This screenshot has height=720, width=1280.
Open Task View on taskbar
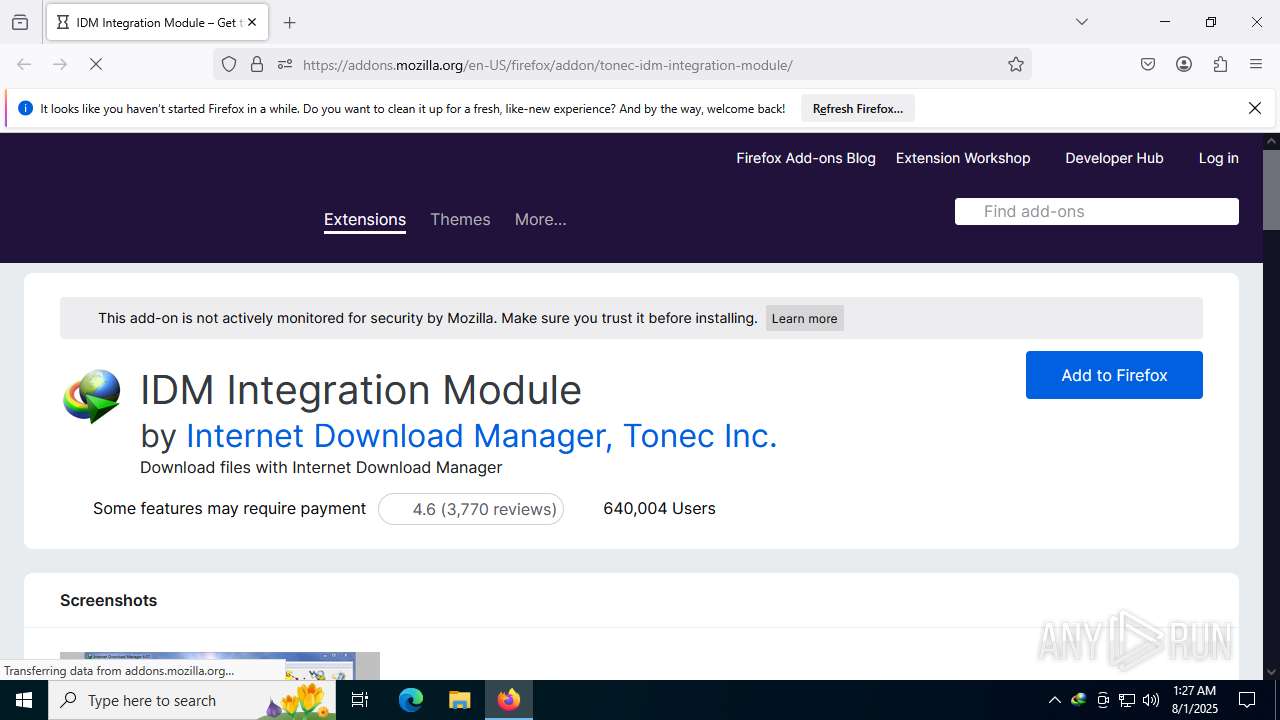tap(360, 700)
